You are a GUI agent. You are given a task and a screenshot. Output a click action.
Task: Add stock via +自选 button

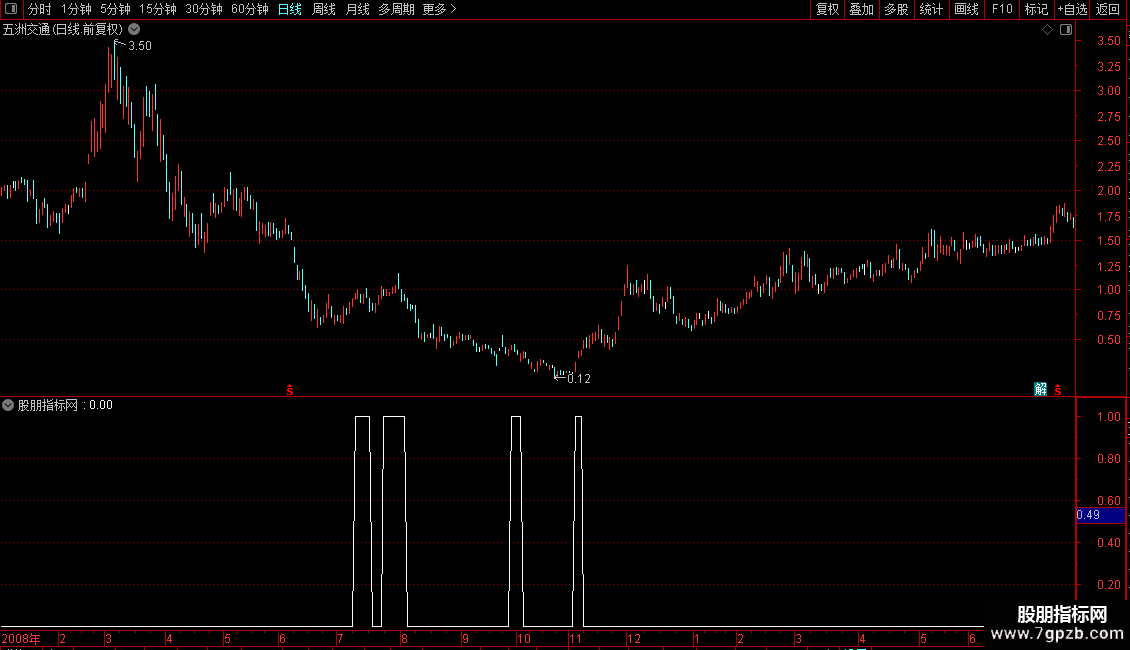pyautogui.click(x=1072, y=9)
